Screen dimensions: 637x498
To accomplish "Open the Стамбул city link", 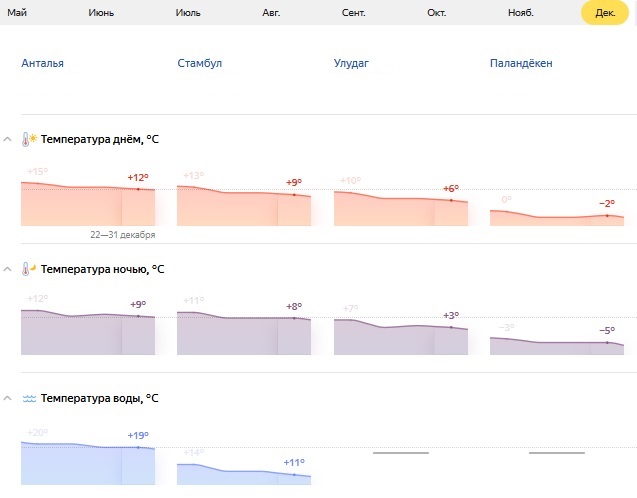I will [x=199, y=63].
